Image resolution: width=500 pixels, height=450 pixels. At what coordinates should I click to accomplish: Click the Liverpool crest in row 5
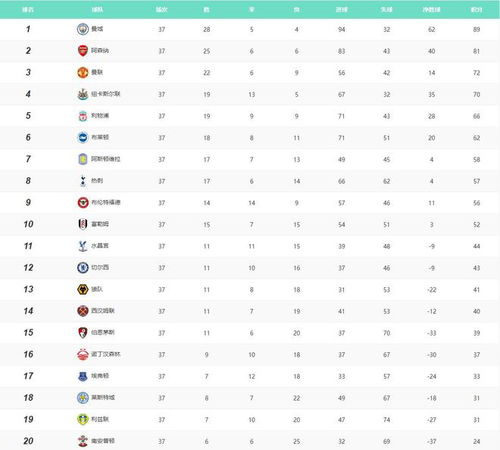83,116
